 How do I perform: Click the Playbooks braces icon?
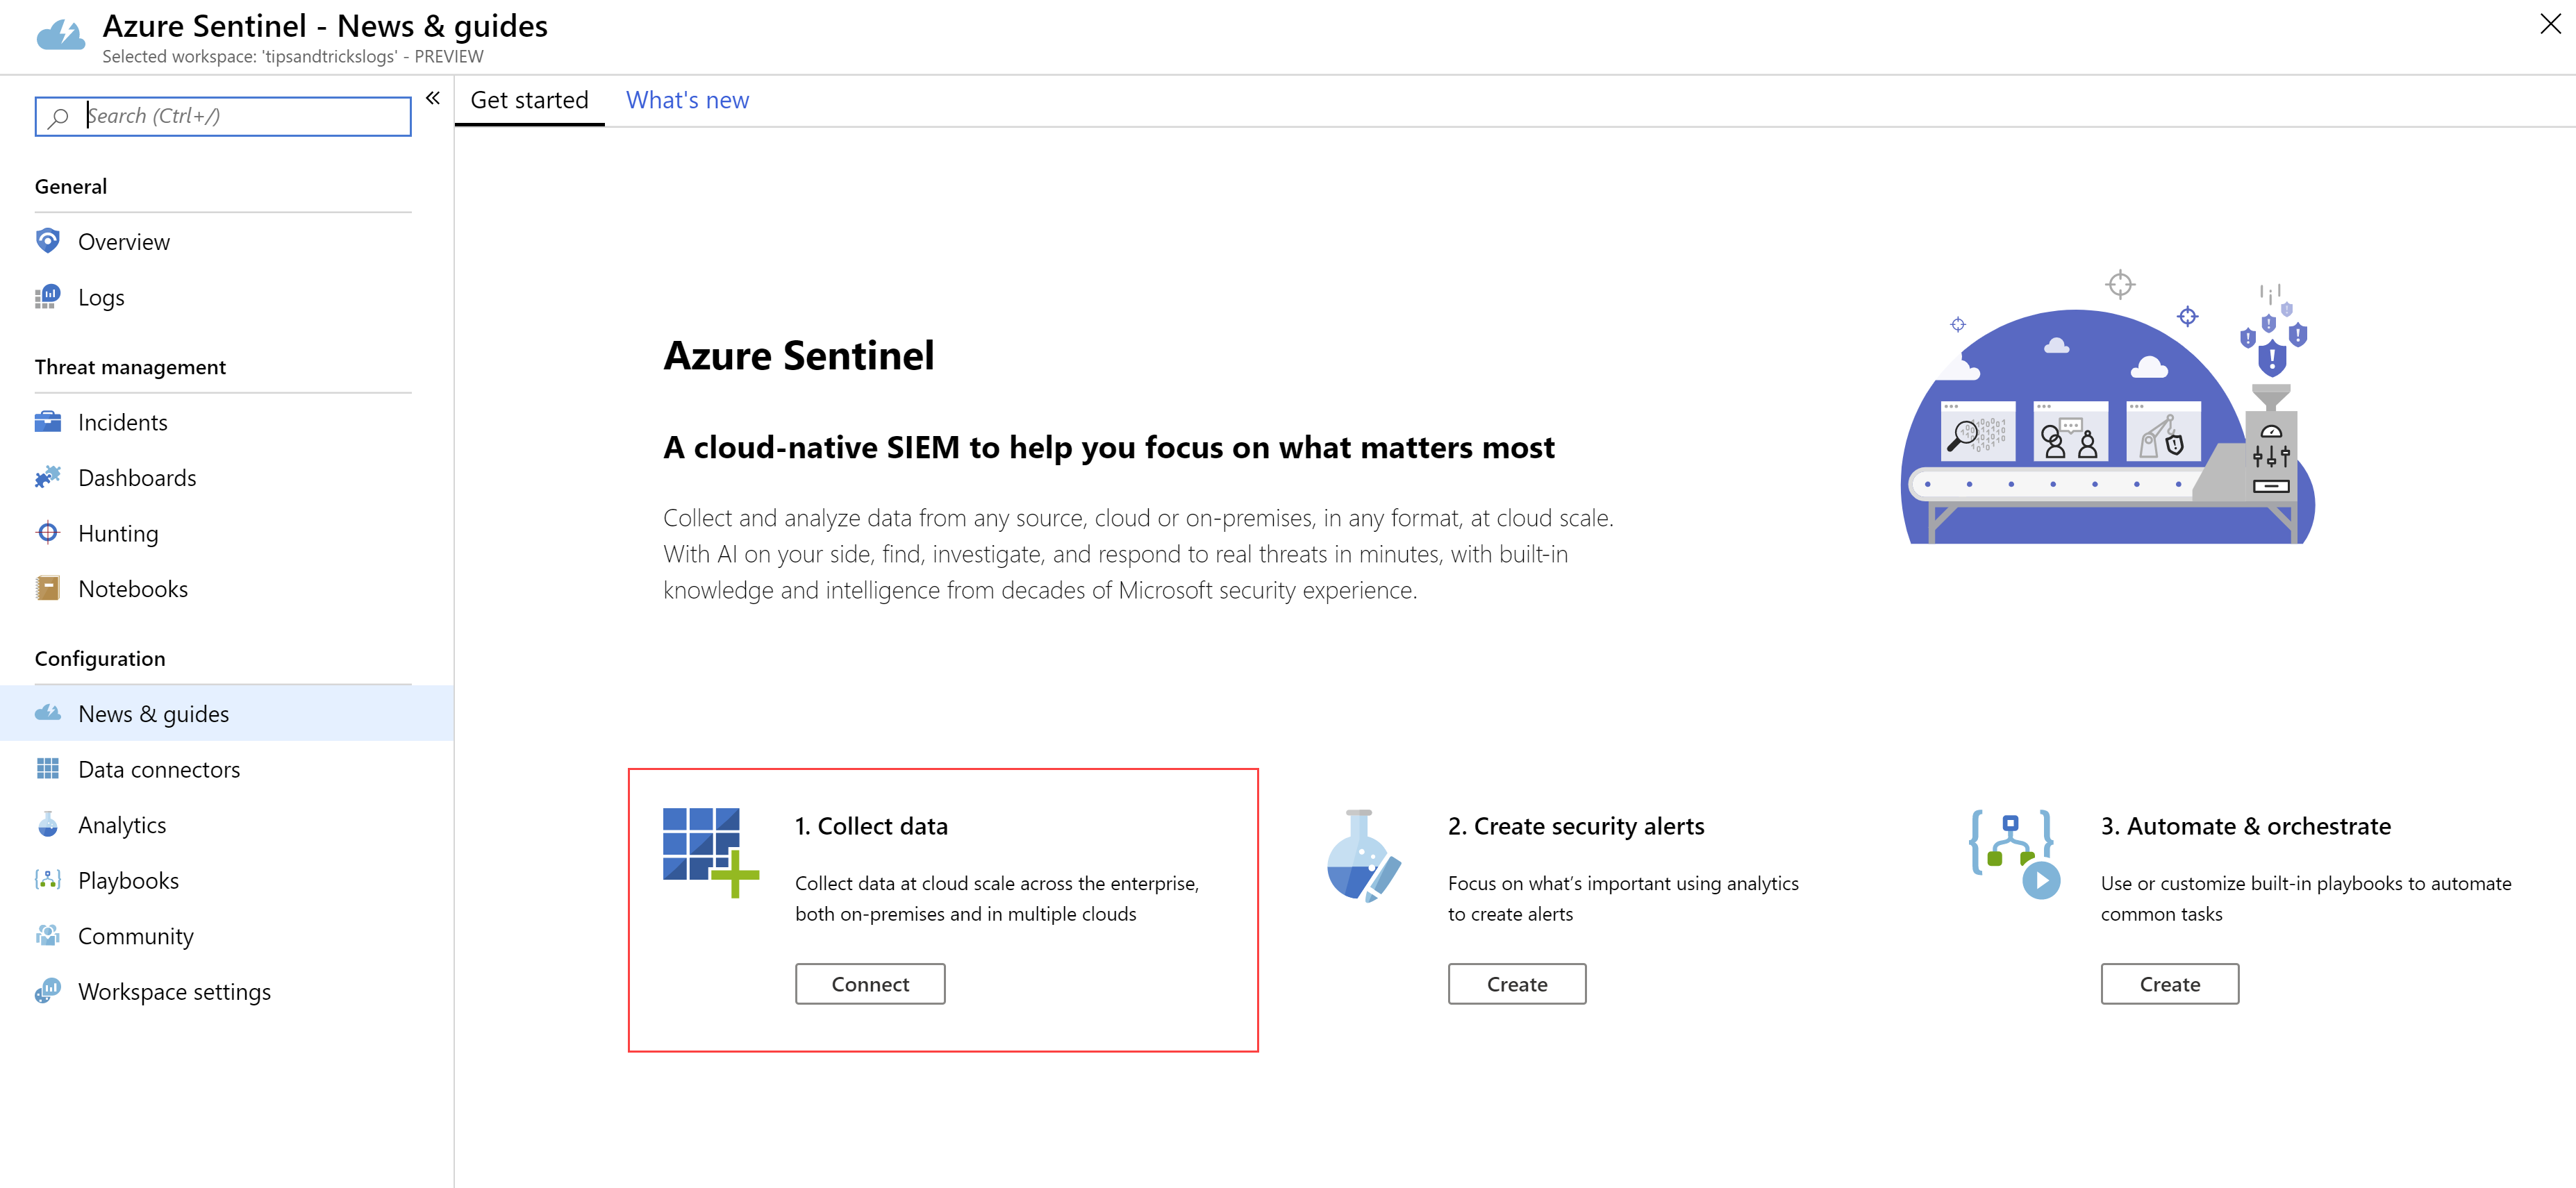pyautogui.click(x=47, y=880)
